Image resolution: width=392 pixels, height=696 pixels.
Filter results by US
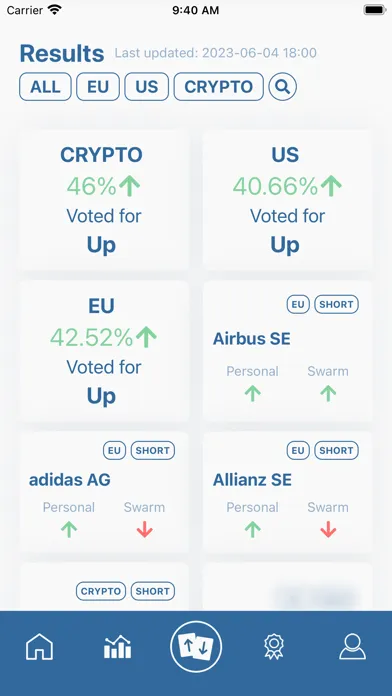[147, 87]
